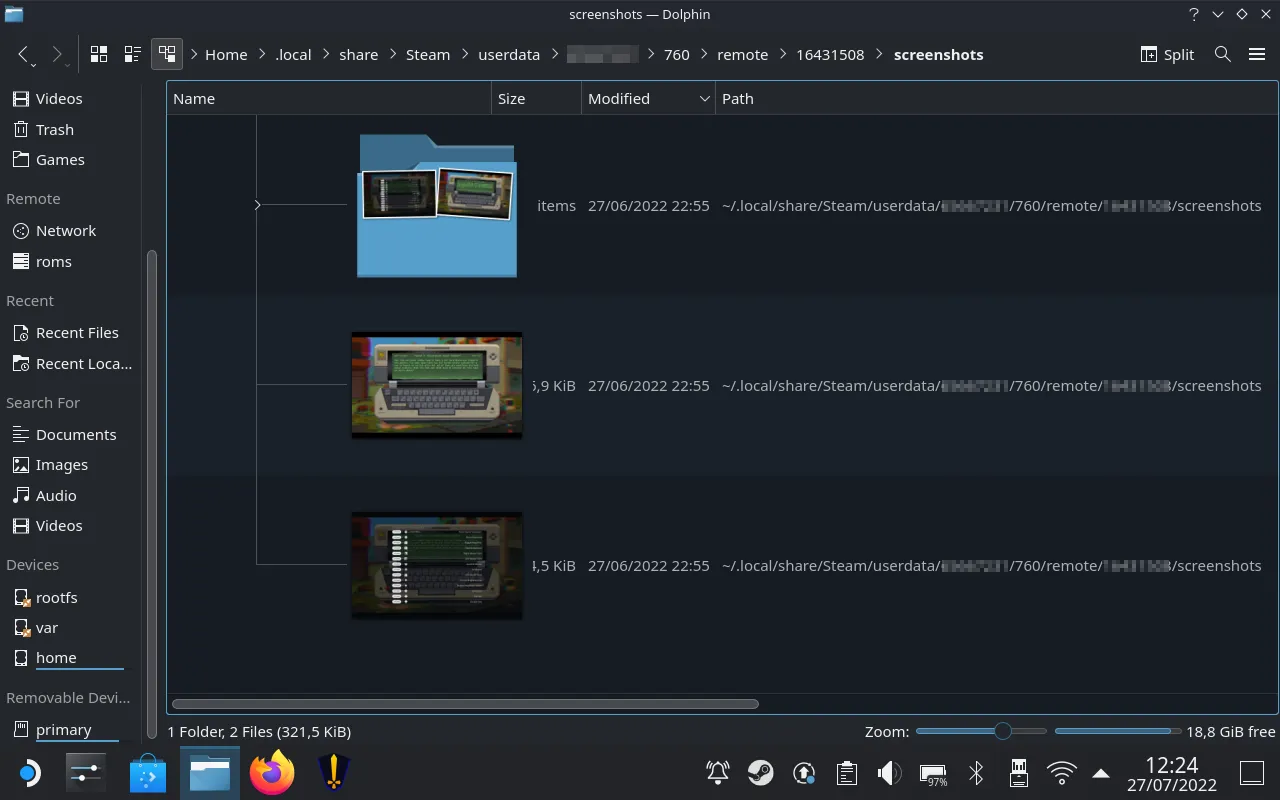
Task: Open the clipboard manager in the tray
Action: [845, 773]
